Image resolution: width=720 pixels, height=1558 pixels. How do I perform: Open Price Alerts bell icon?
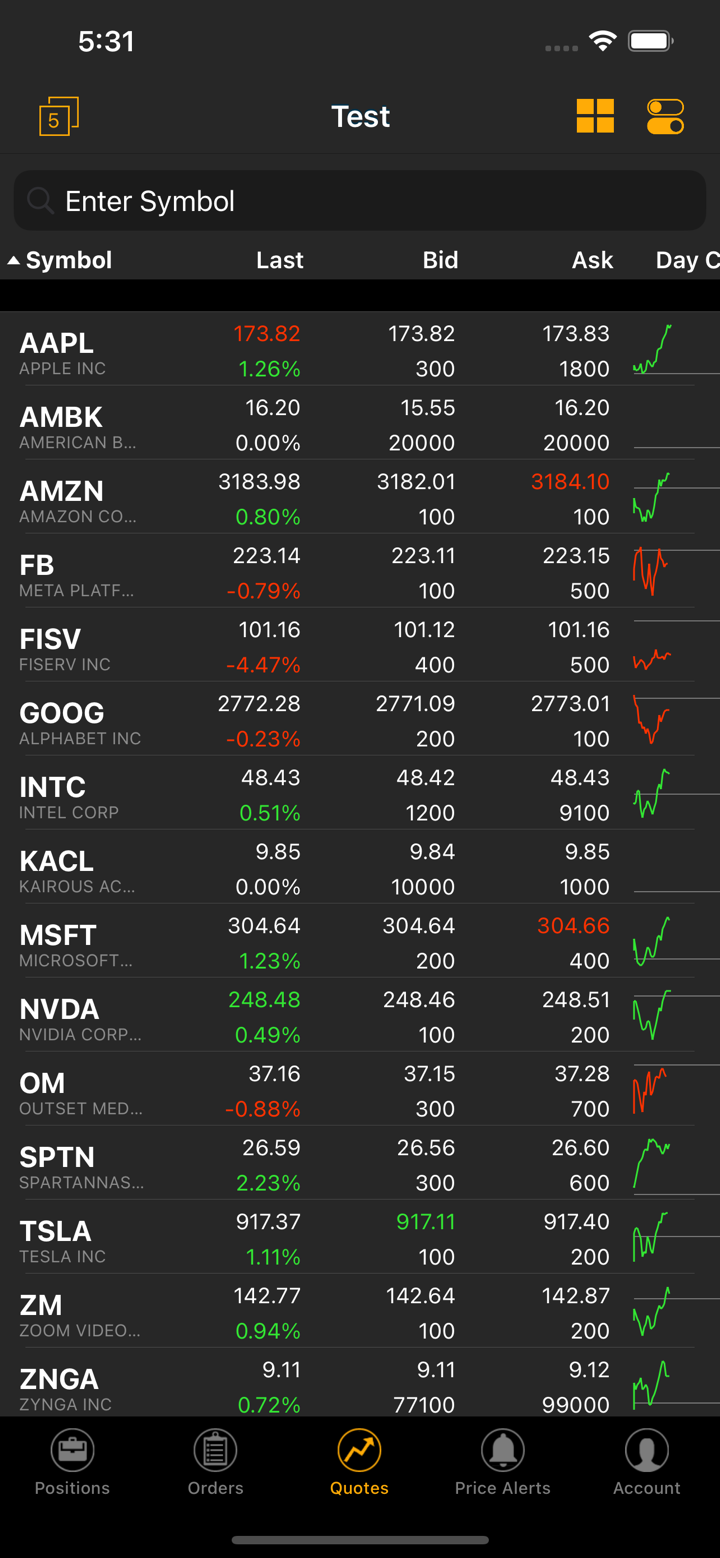502,1450
